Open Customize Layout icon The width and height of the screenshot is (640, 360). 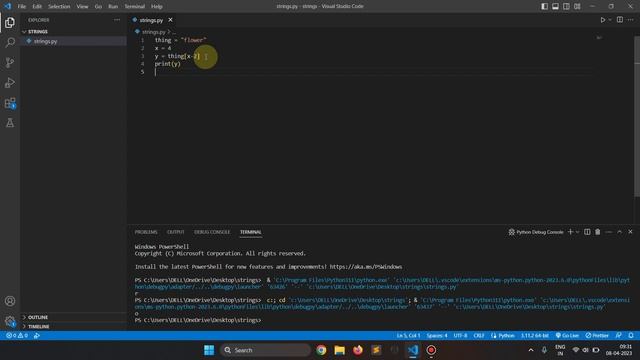click(x=577, y=7)
